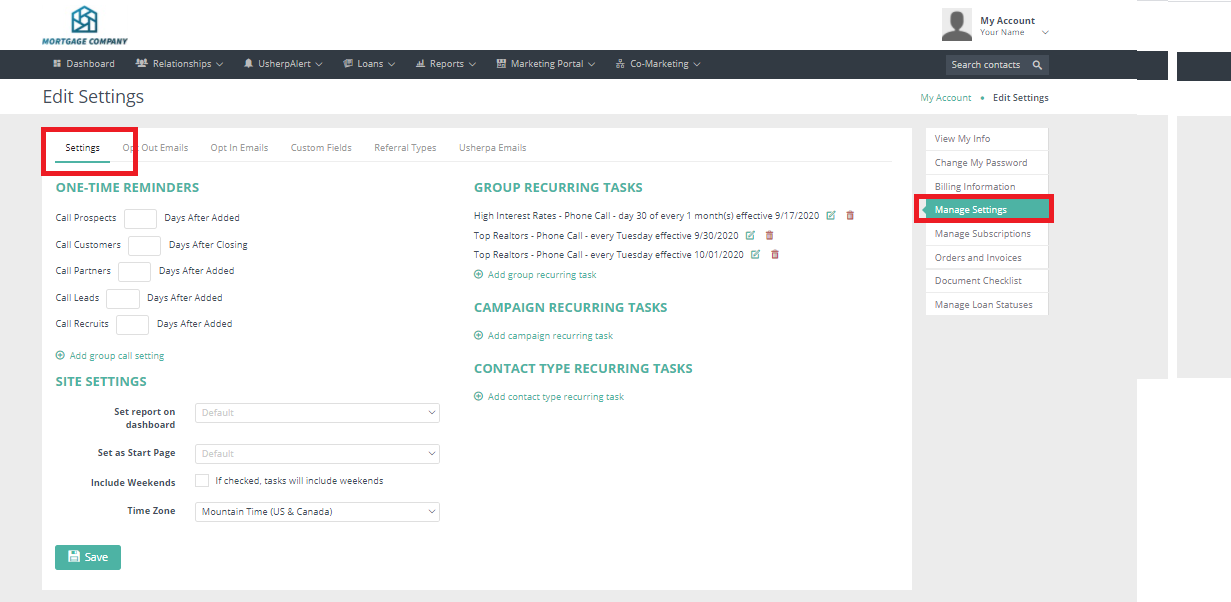Delete Top Realtors task effective 10/01/2020
The height and width of the screenshot is (602, 1231).
775,255
